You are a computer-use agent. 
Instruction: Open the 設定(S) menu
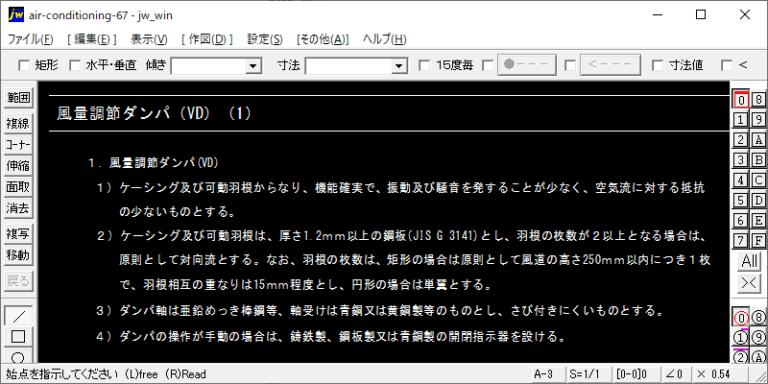pyautogui.click(x=264, y=40)
